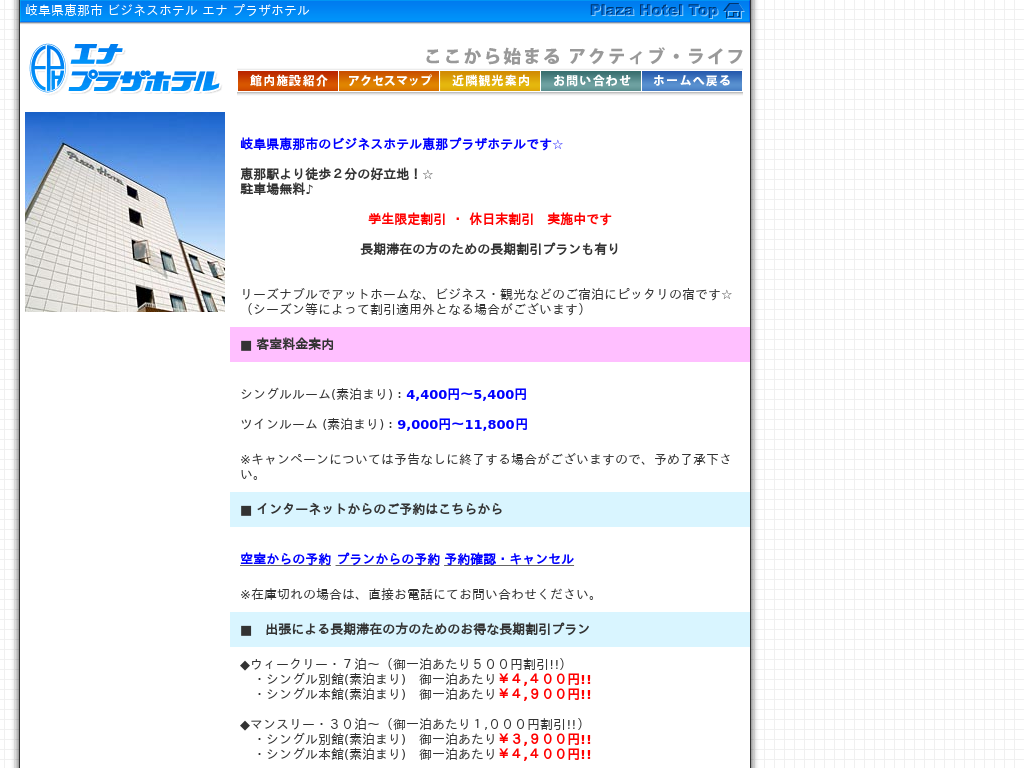This screenshot has height=768, width=1024.
Task: Click the 客室料金案内 section header
Action: coord(490,345)
